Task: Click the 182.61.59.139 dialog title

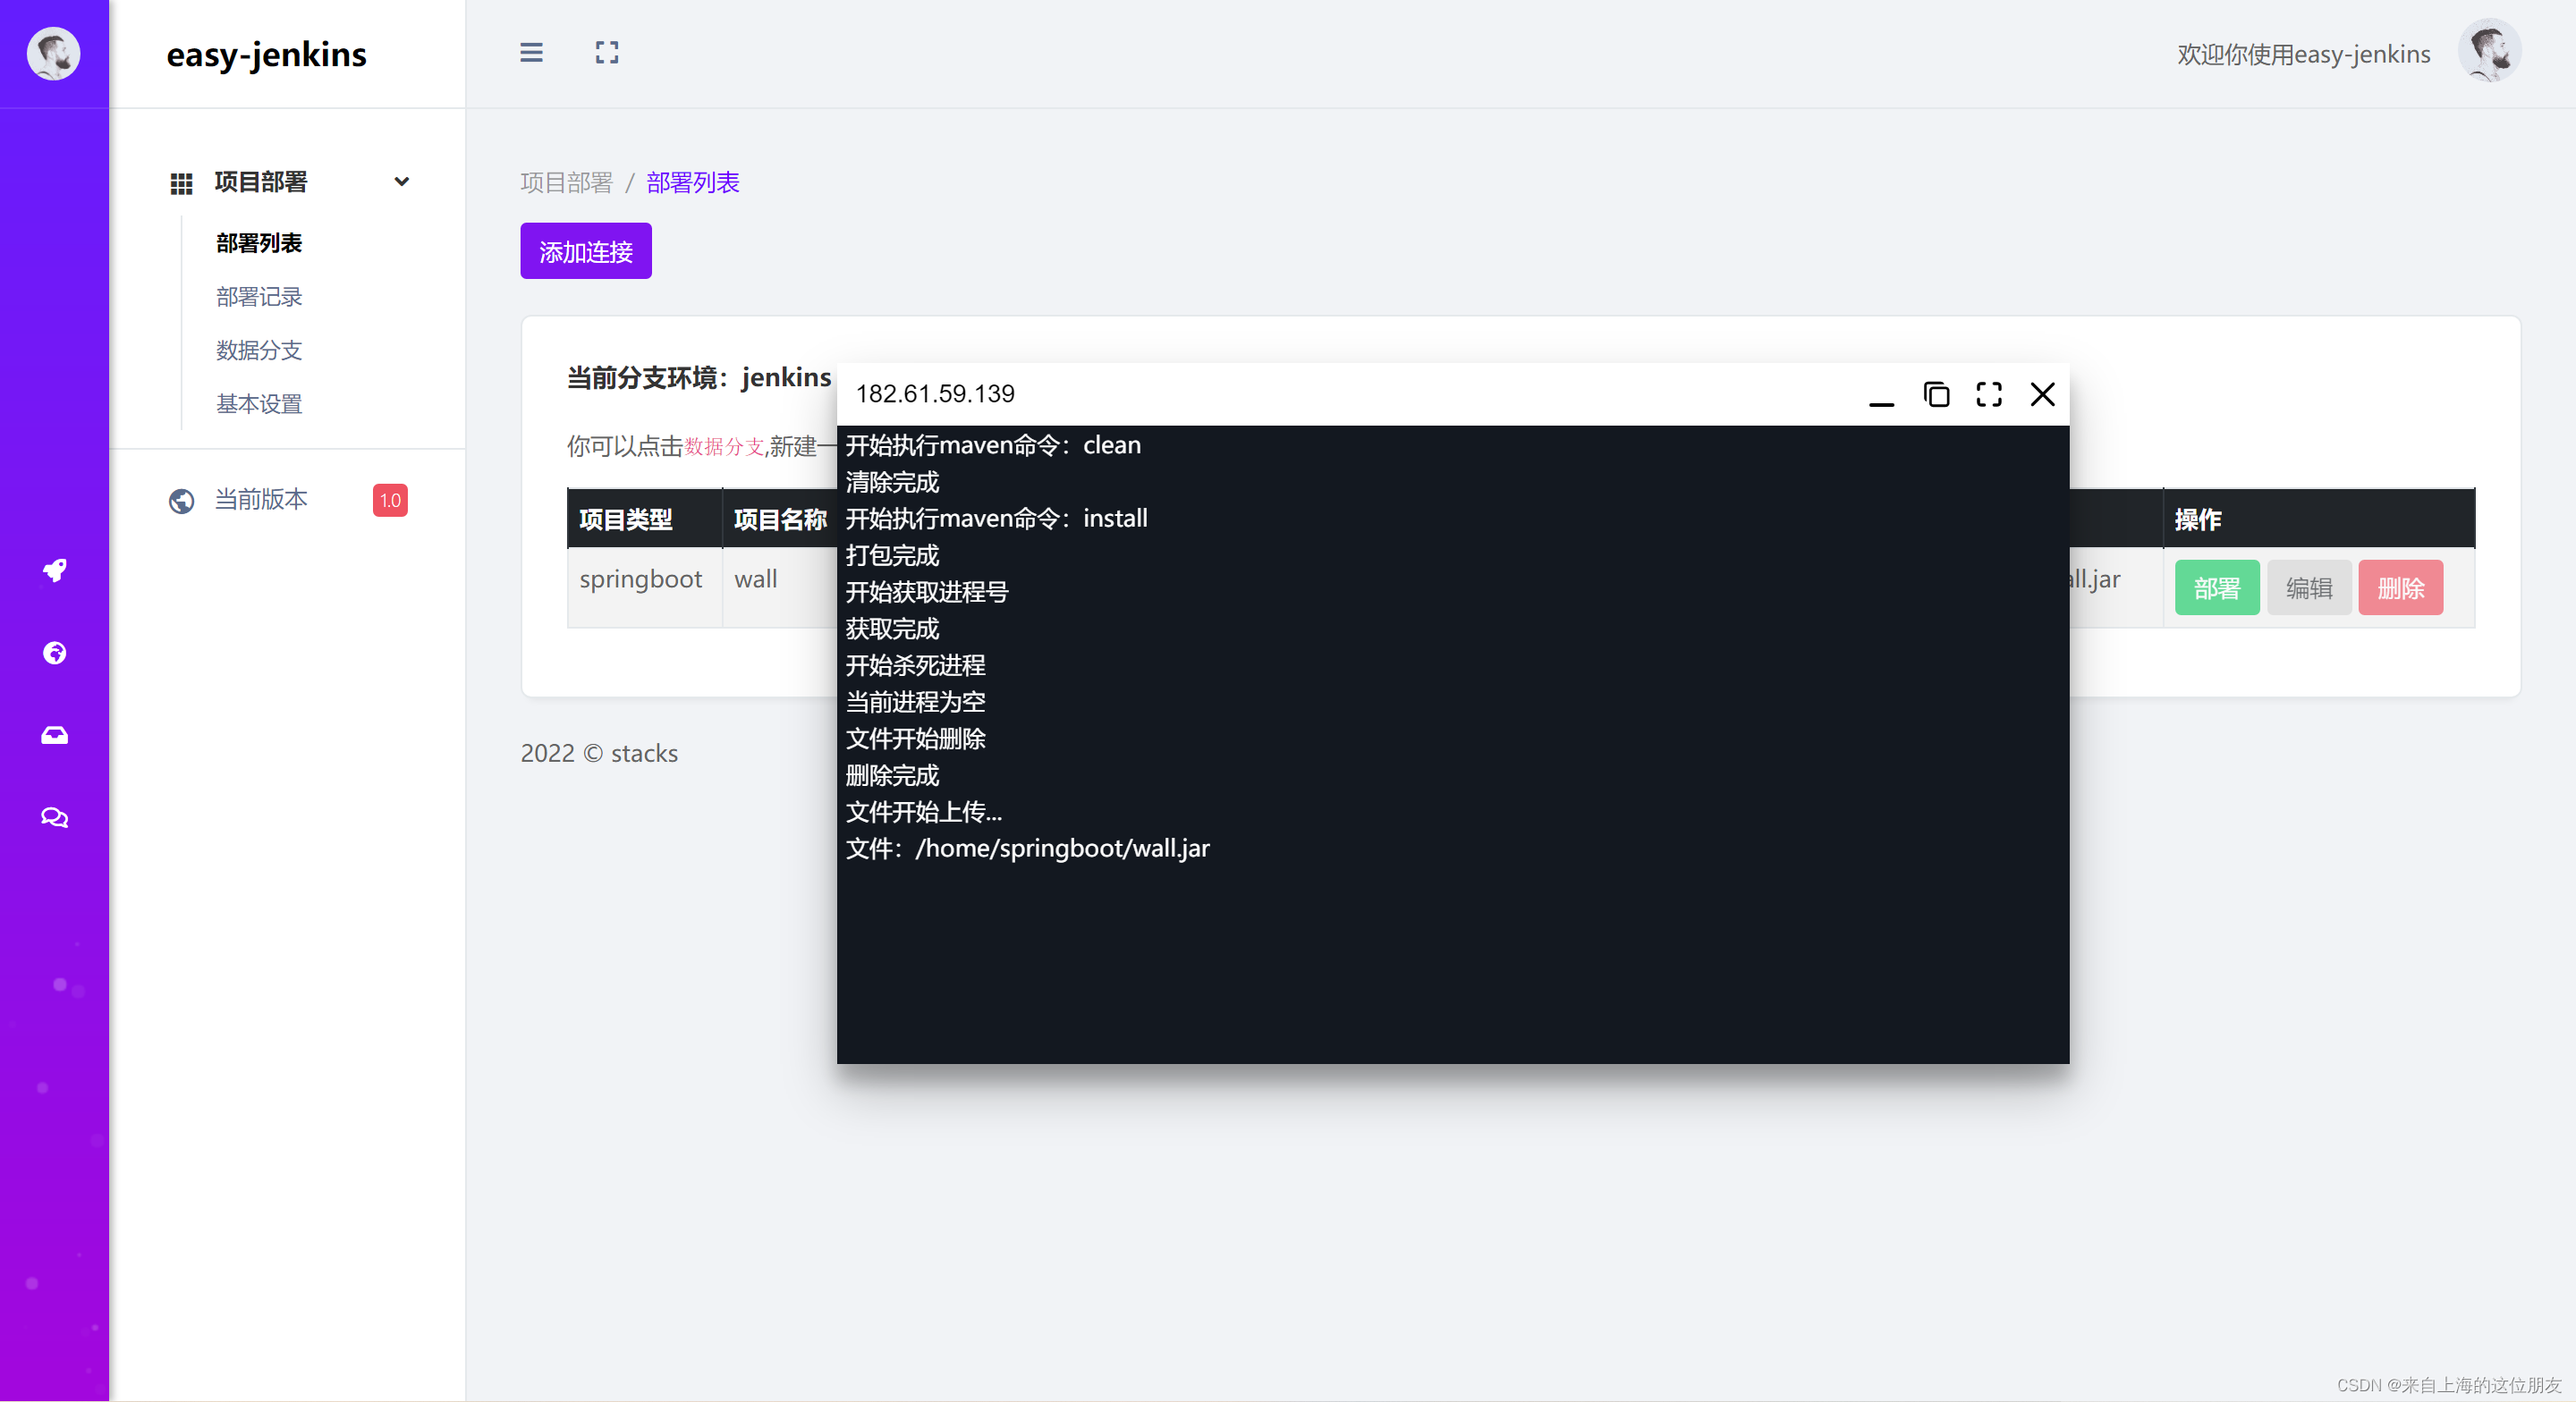Action: pos(935,394)
